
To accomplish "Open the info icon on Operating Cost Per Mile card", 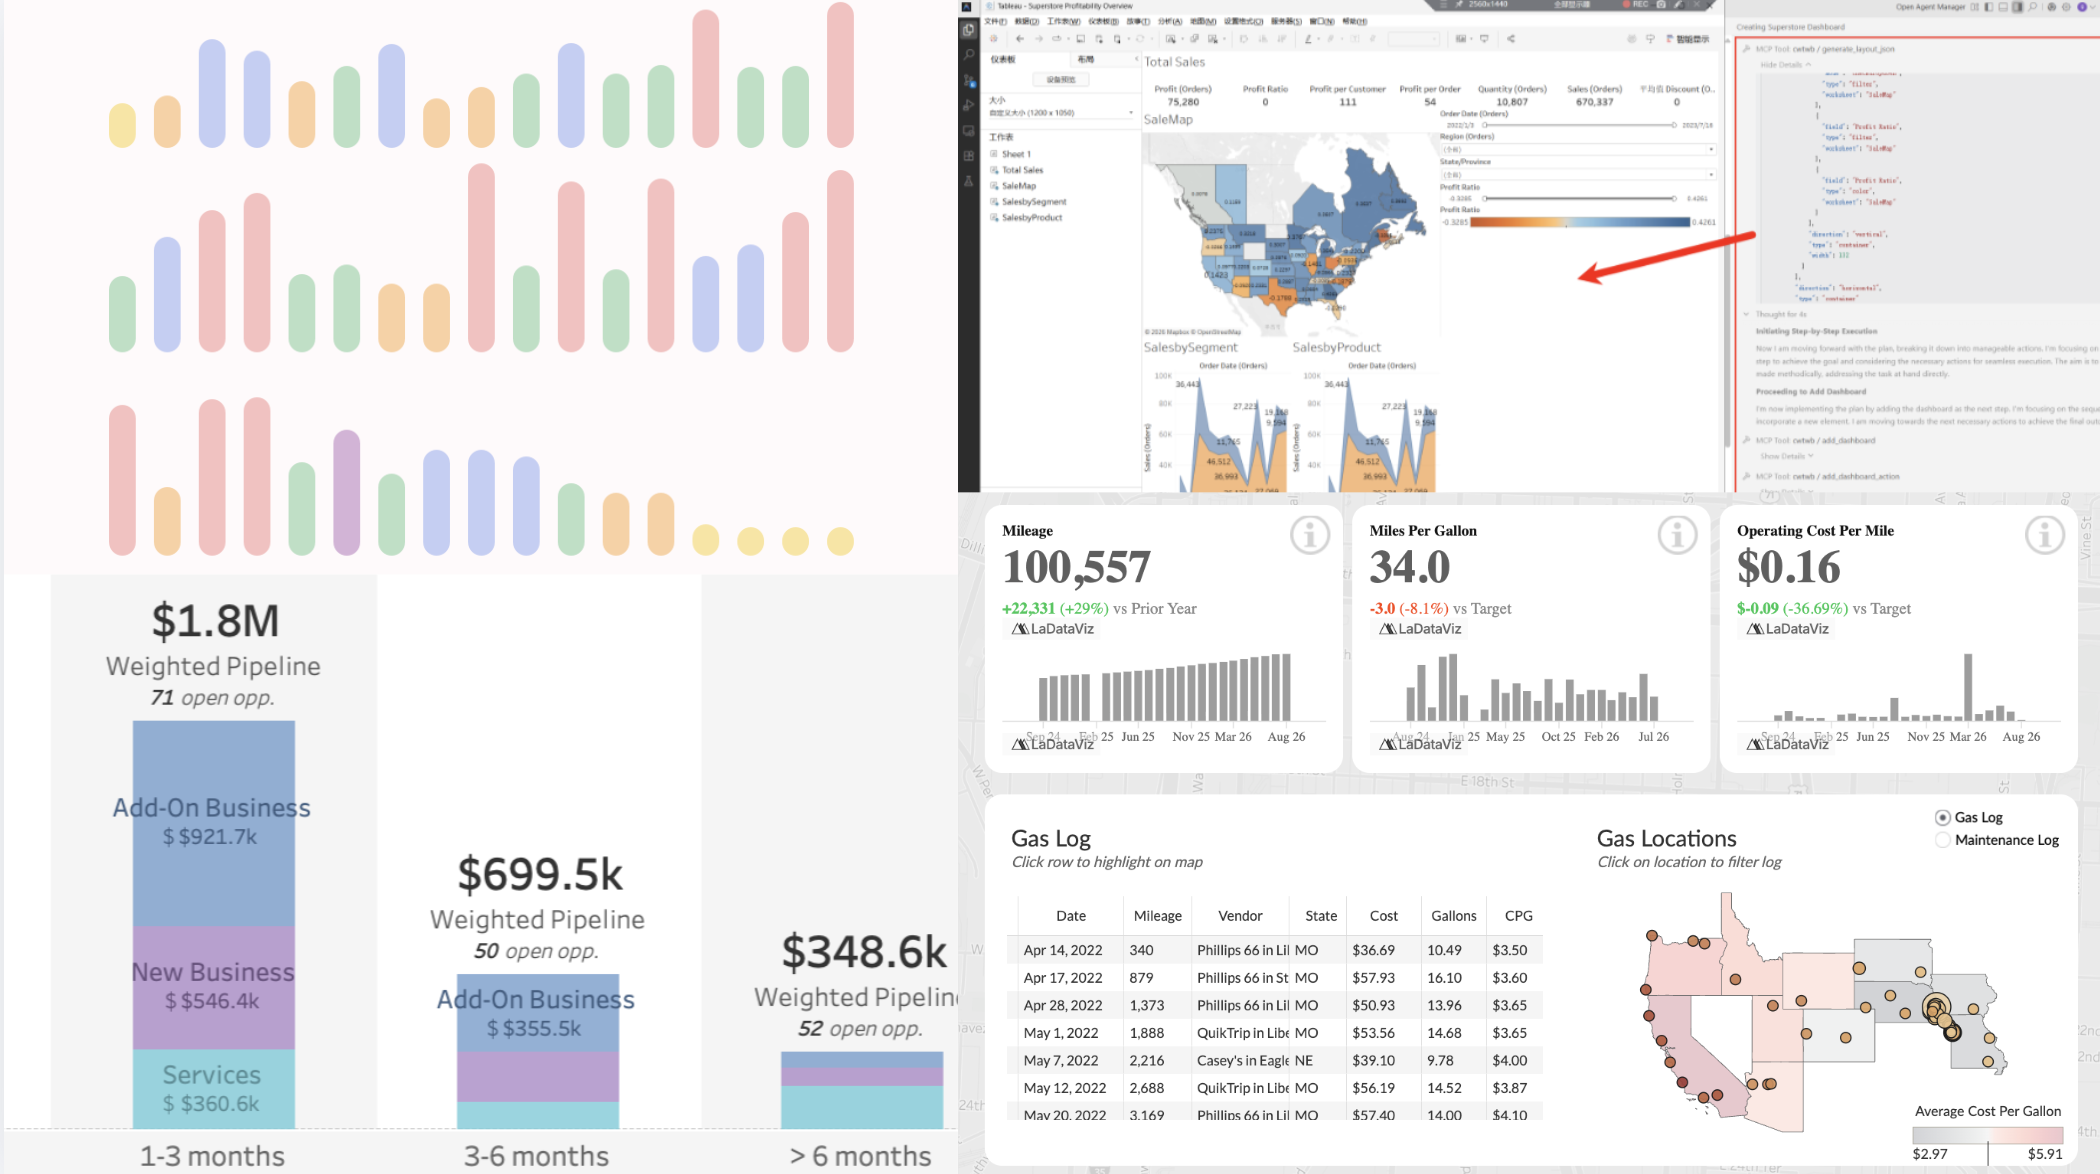I will pos(2044,535).
